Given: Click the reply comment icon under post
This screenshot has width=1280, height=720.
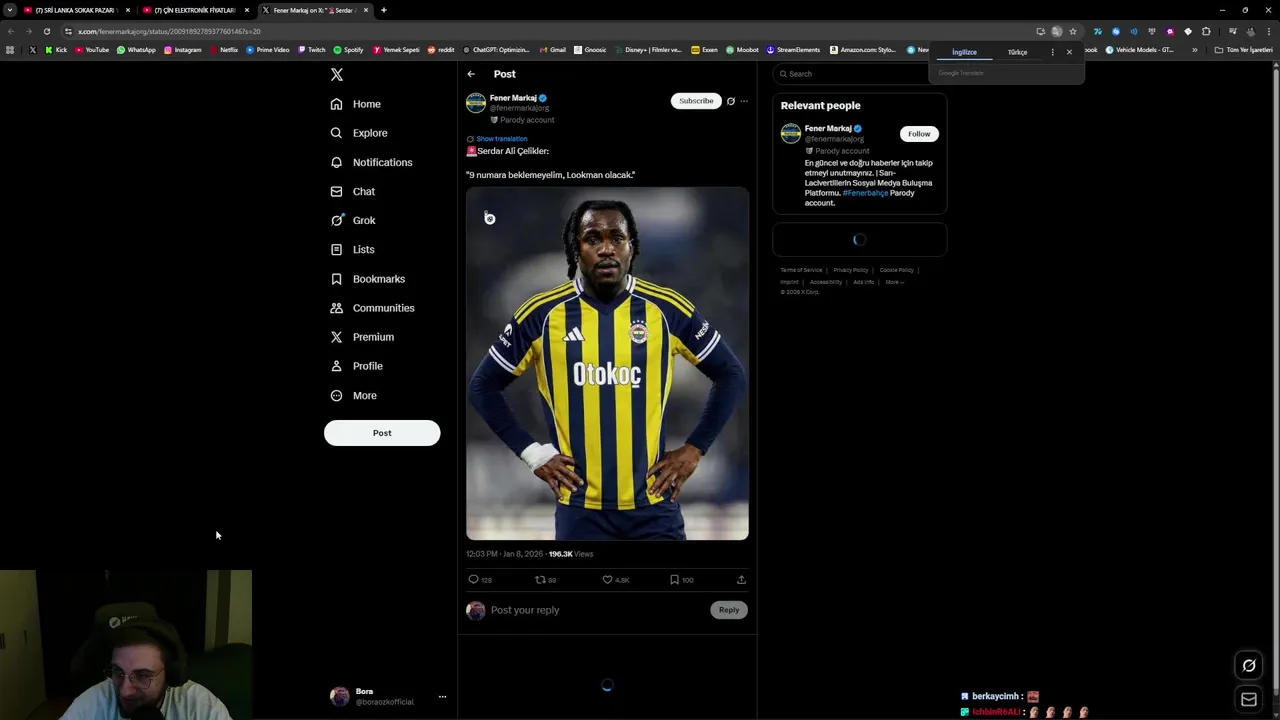Looking at the screenshot, I should [474, 579].
